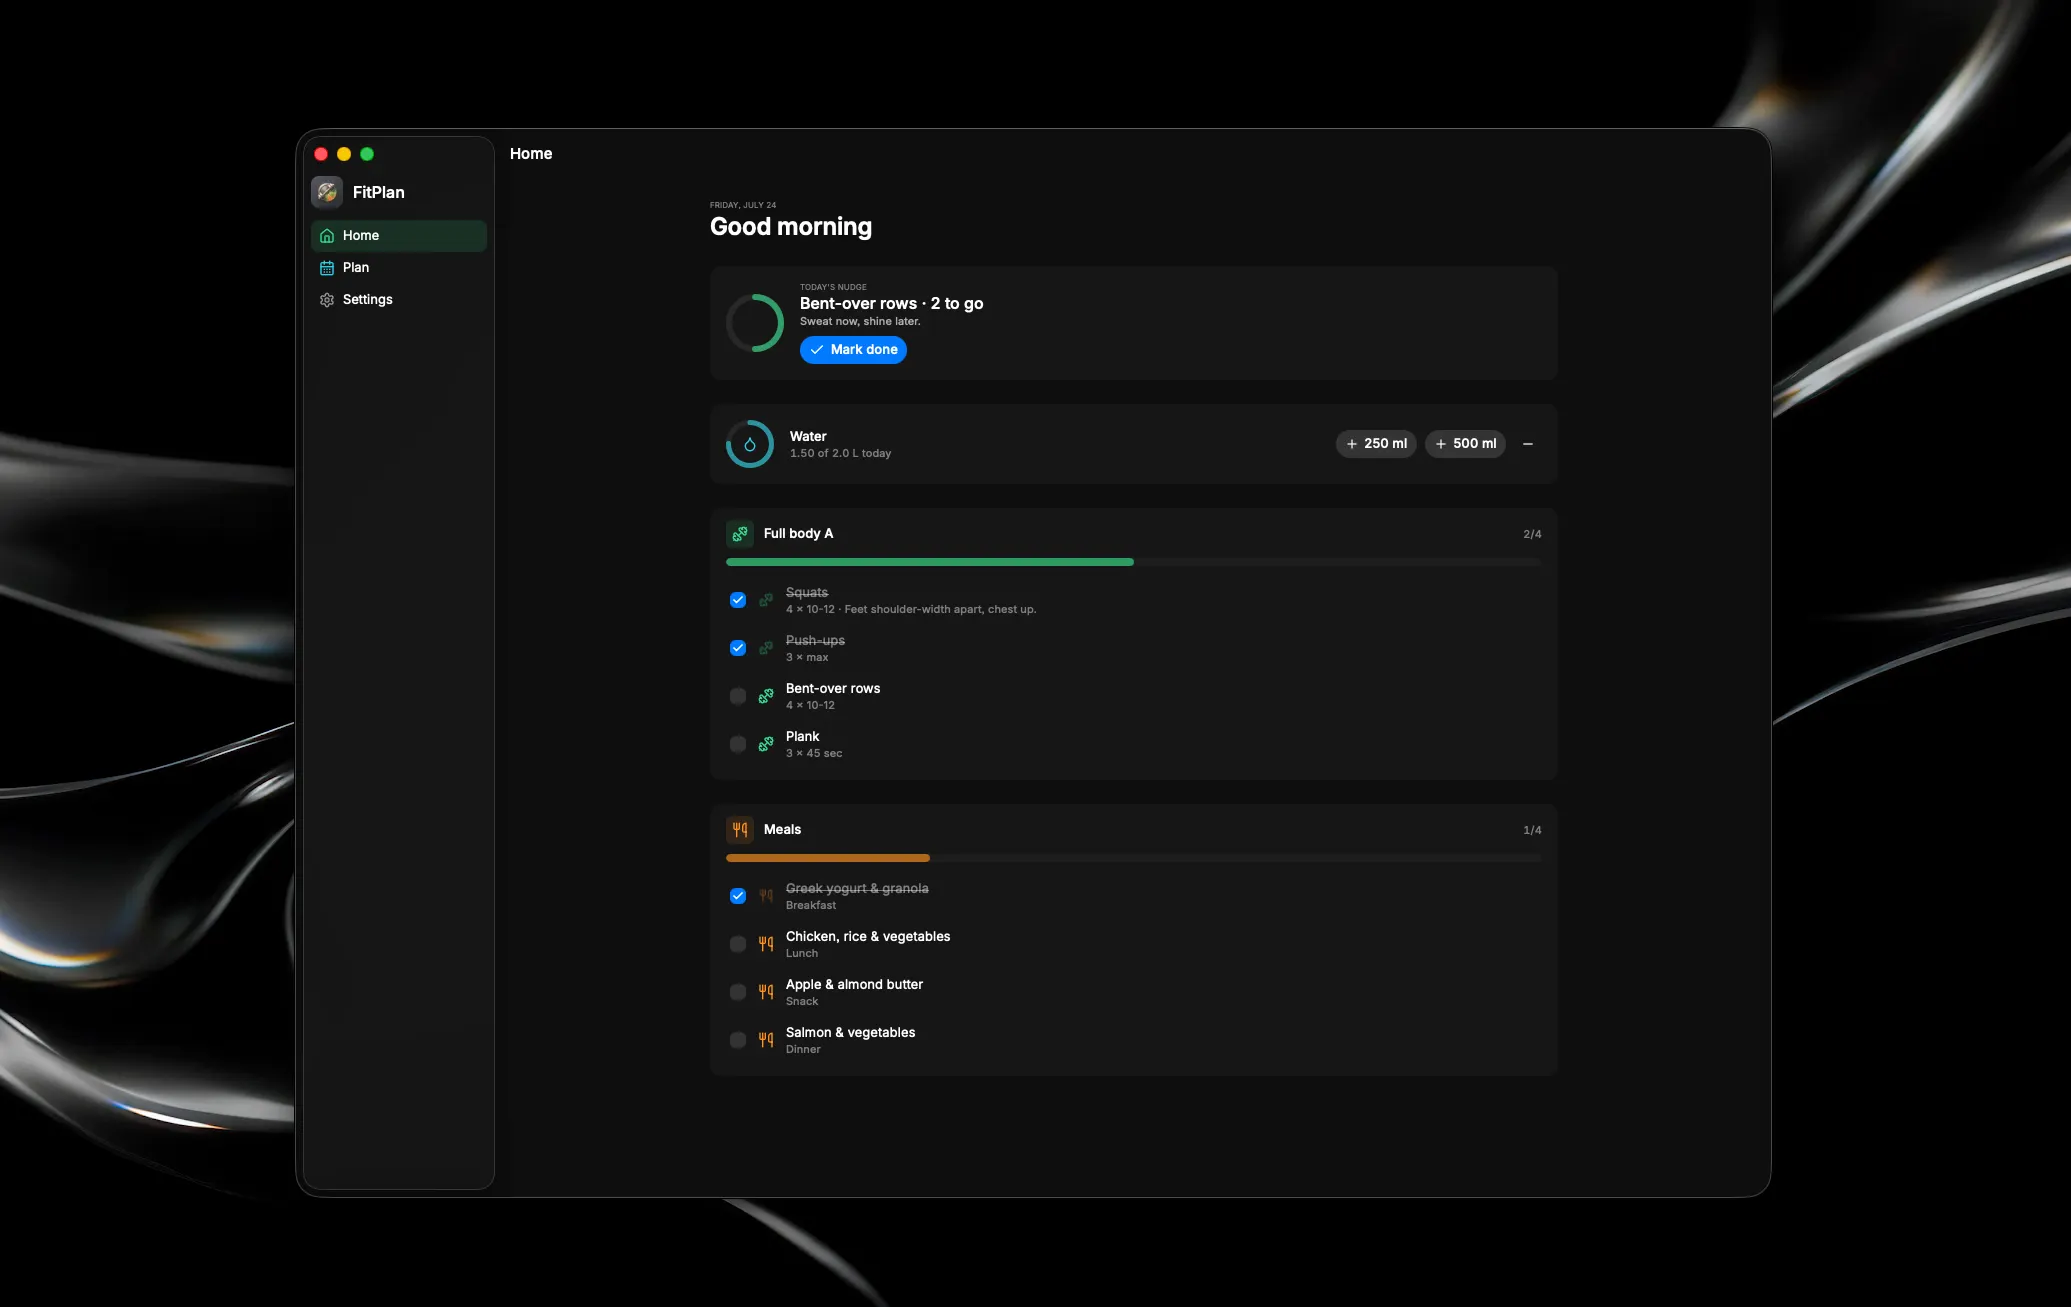Image resolution: width=2071 pixels, height=1307 pixels.
Task: Click the dumbbell icon beside Squats
Action: click(x=766, y=600)
